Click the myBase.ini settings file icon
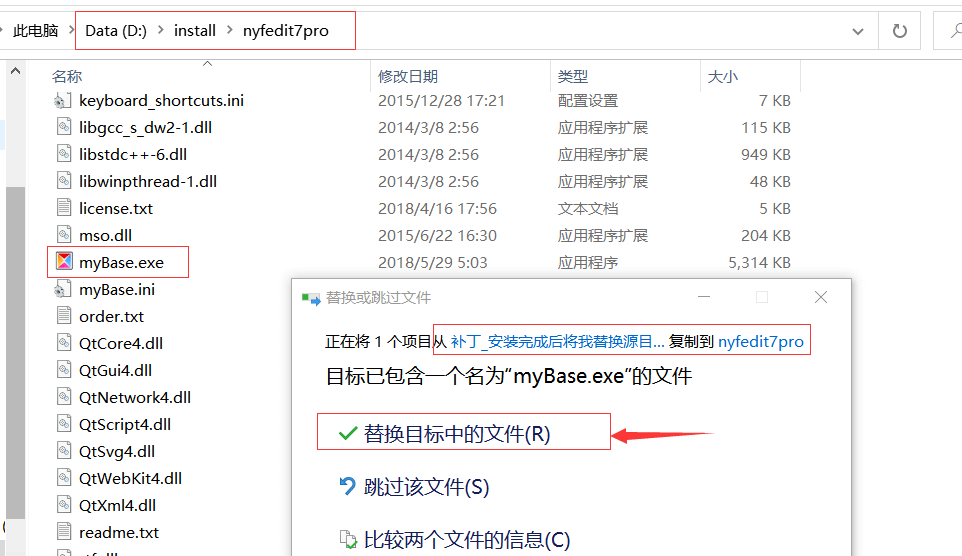 pyautogui.click(x=63, y=290)
